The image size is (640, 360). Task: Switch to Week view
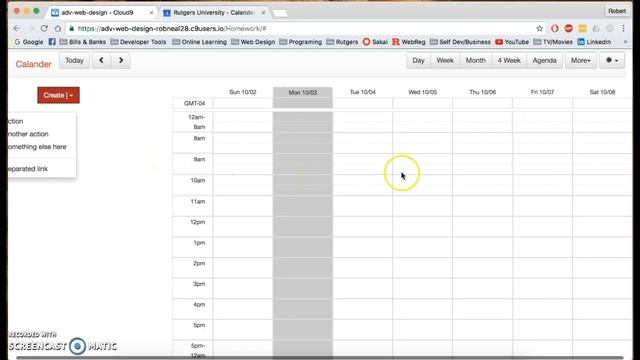pyautogui.click(x=445, y=60)
